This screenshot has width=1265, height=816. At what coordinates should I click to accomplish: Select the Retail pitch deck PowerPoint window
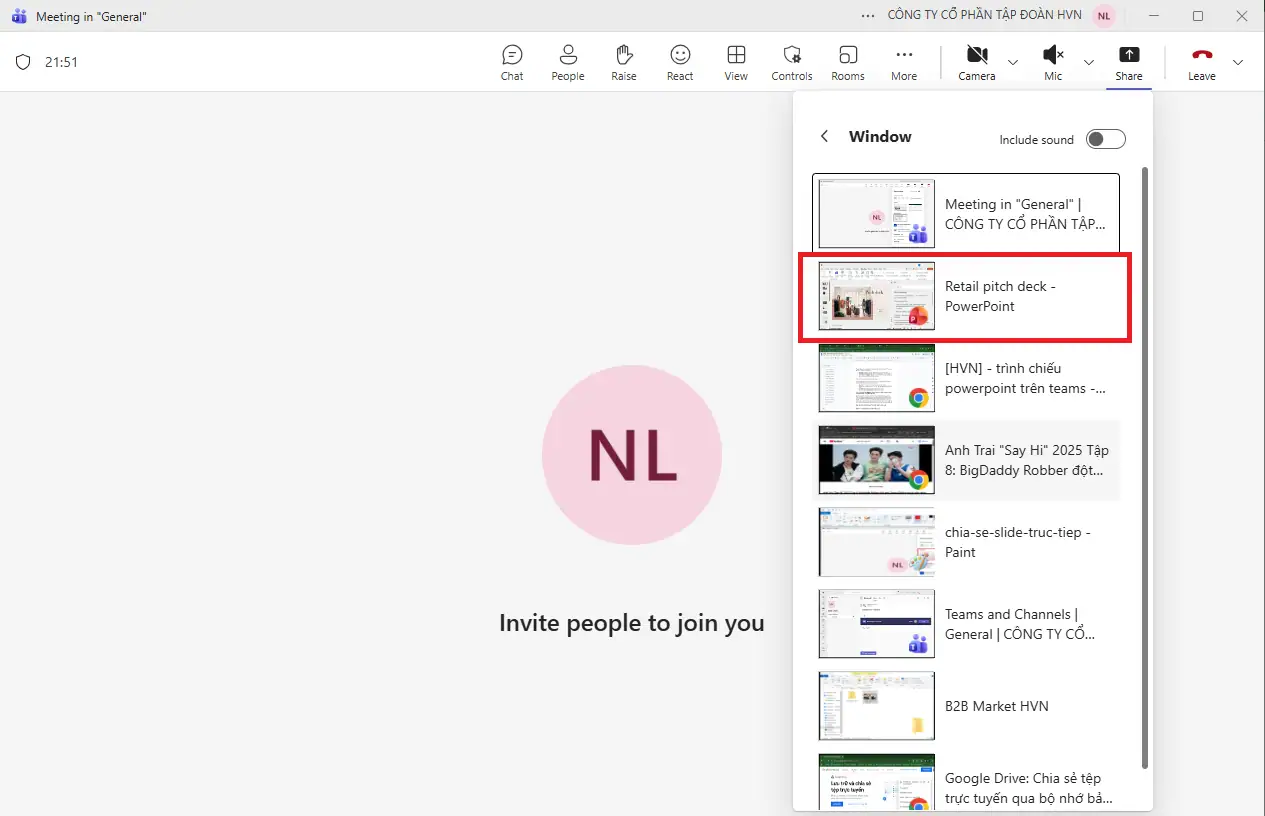click(964, 296)
